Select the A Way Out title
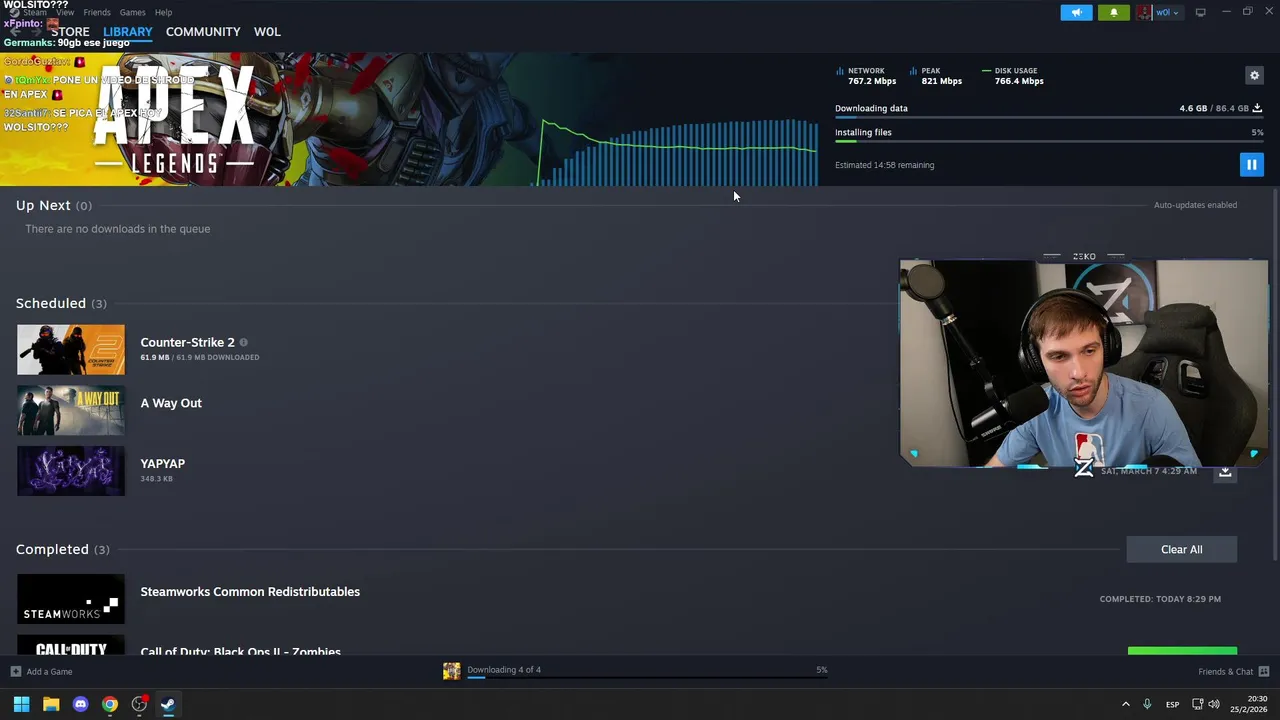This screenshot has height=720, width=1280. pyautogui.click(x=171, y=403)
